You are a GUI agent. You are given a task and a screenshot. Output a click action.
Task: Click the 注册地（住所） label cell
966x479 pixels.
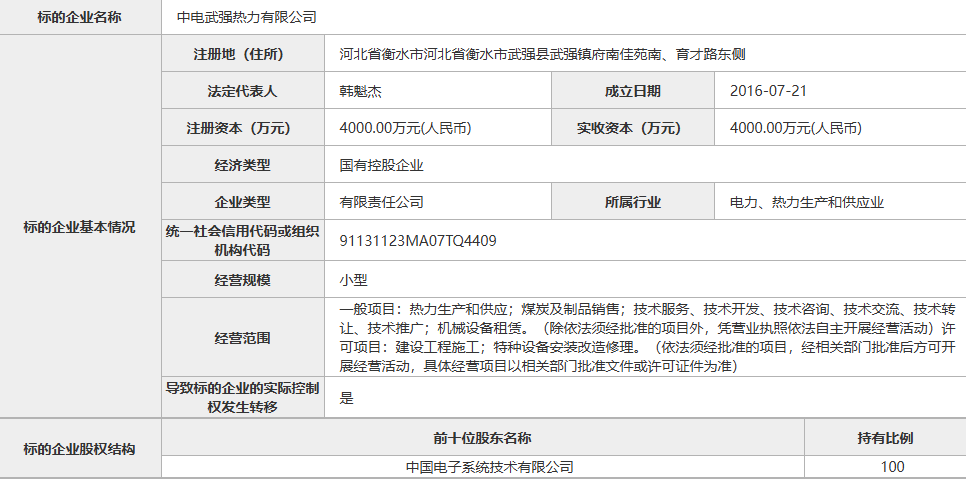tap(242, 54)
